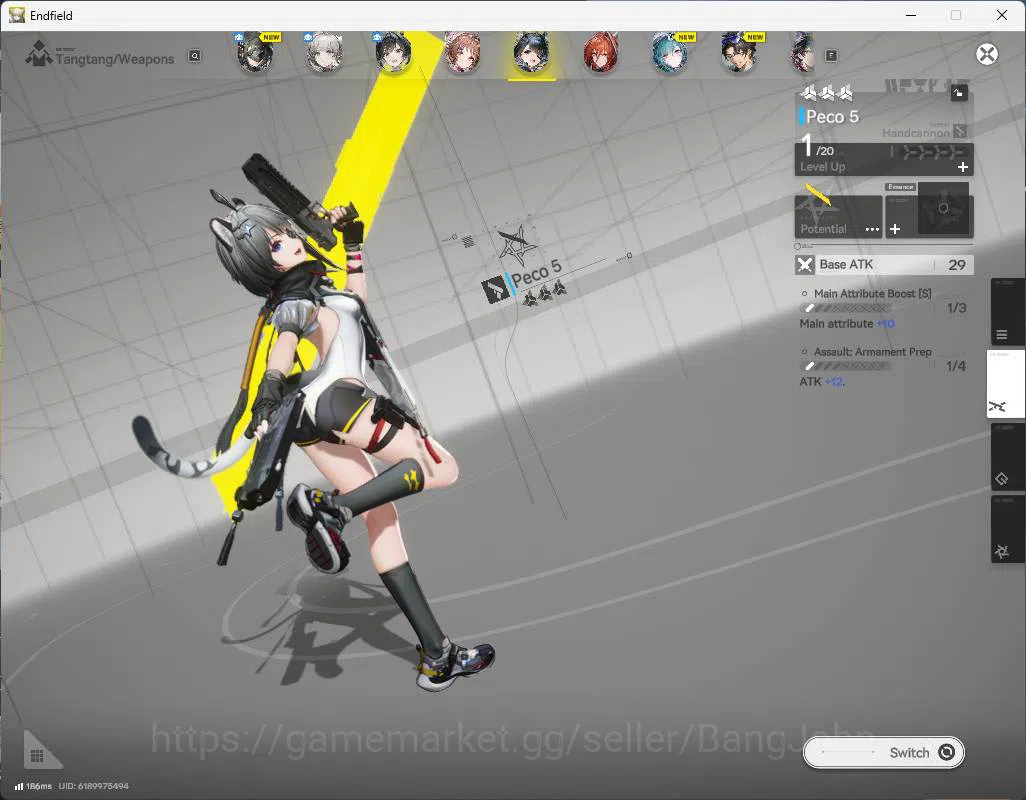Image resolution: width=1026 pixels, height=800 pixels.
Task: Click the floating Peco 5 tag's handcannon icon
Action: click(x=495, y=289)
